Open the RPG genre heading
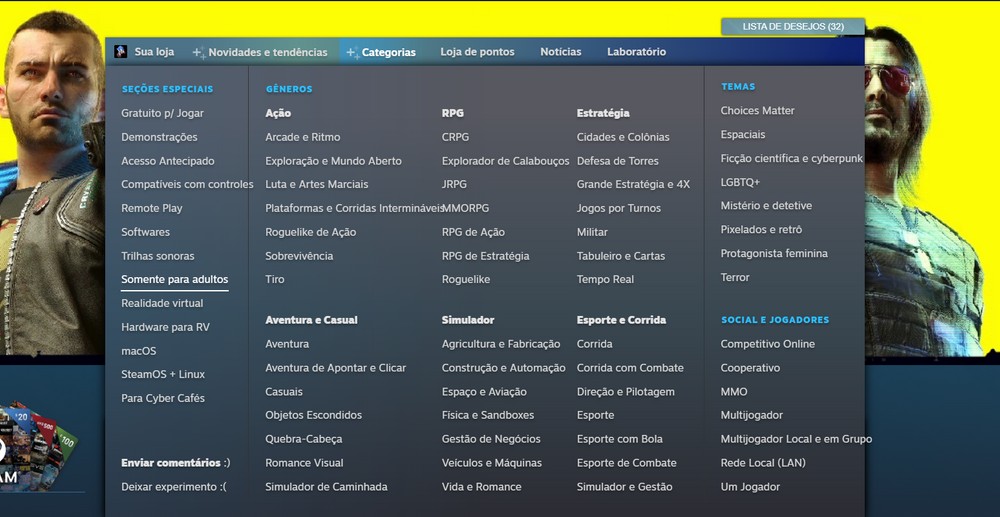 click(453, 113)
